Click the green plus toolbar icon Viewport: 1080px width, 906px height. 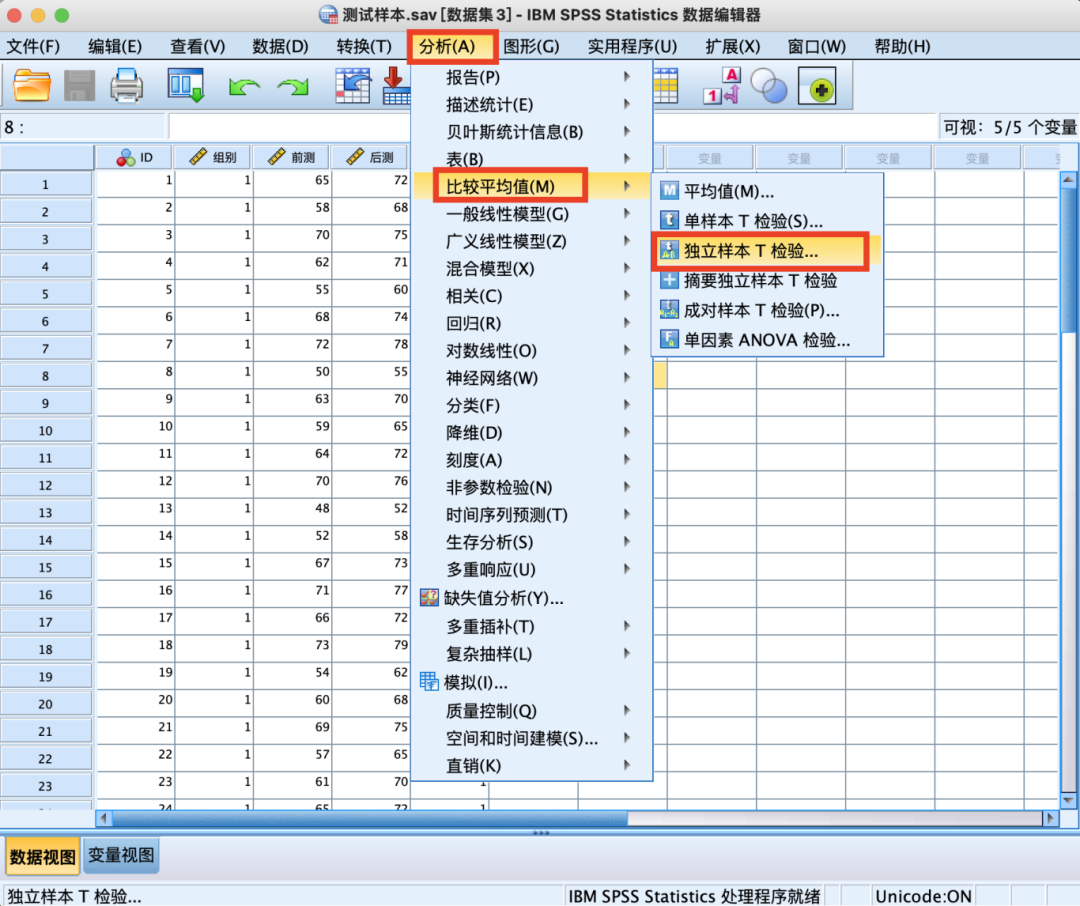(817, 88)
